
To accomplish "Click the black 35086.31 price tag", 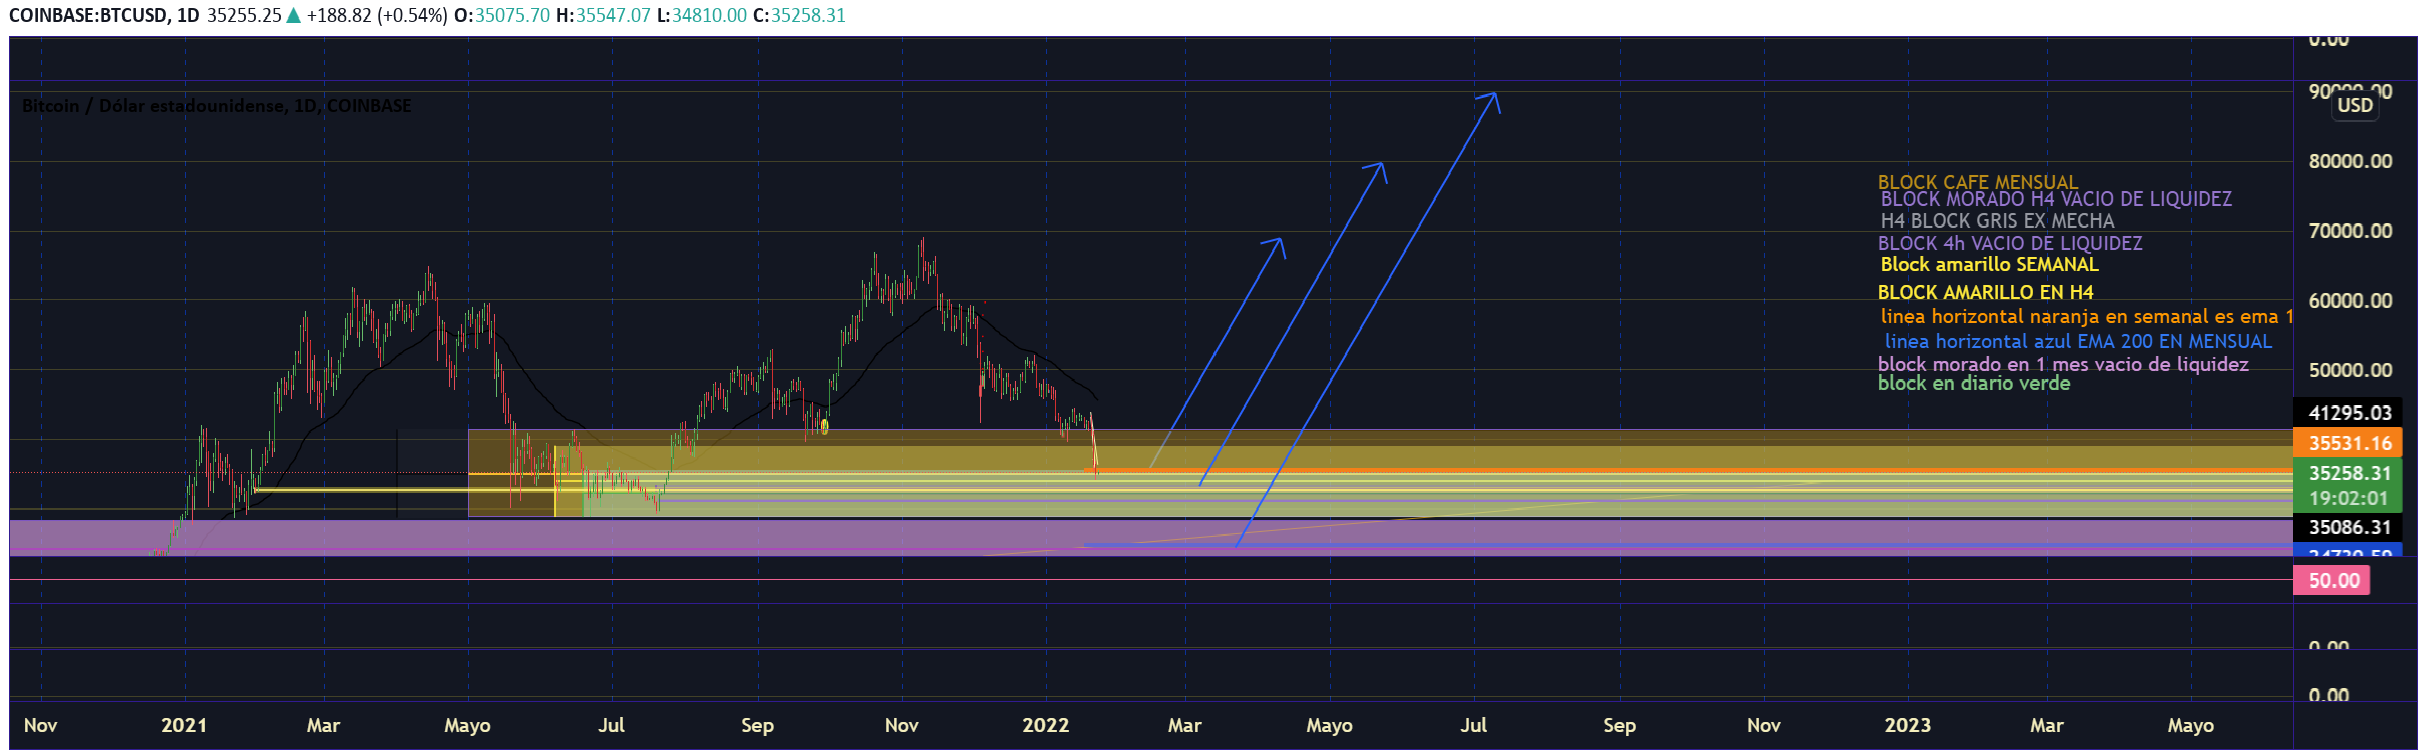I will click(x=2347, y=527).
